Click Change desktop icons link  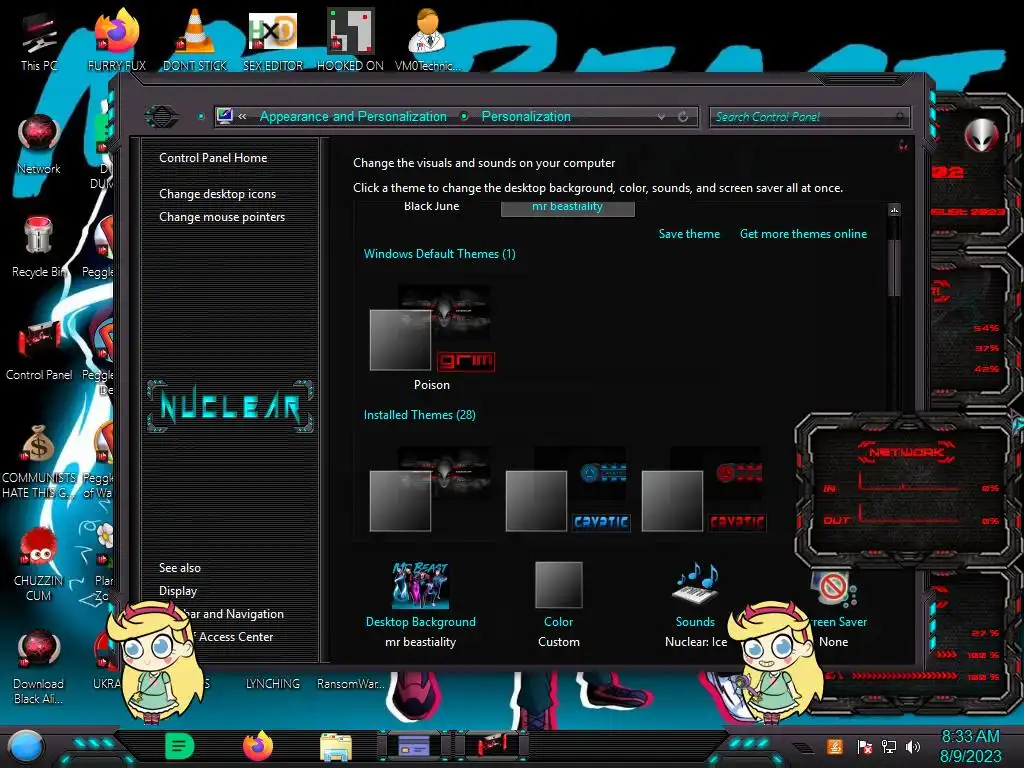(217, 194)
